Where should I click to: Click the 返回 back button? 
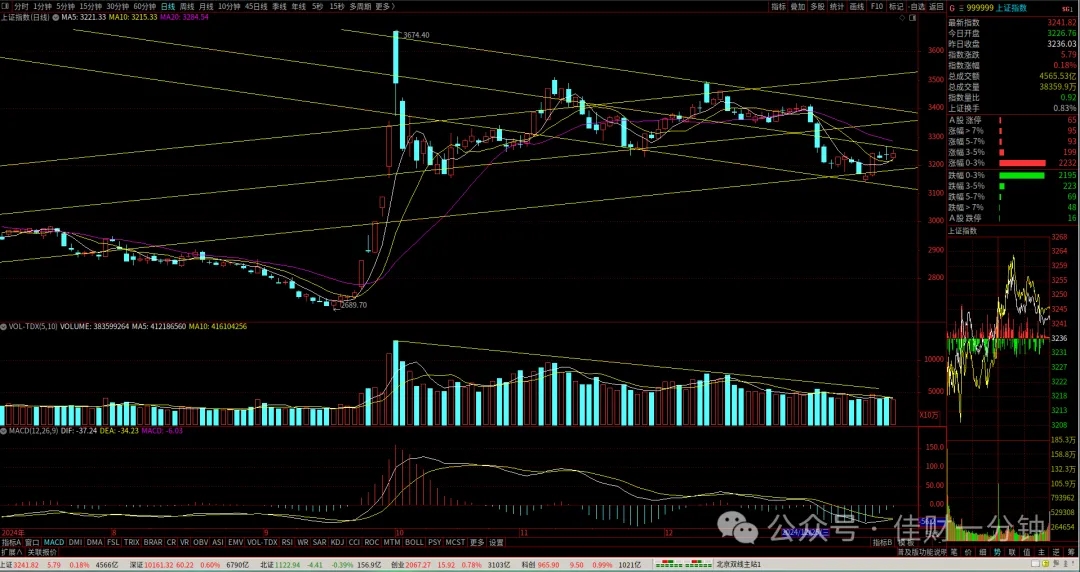(936, 6)
